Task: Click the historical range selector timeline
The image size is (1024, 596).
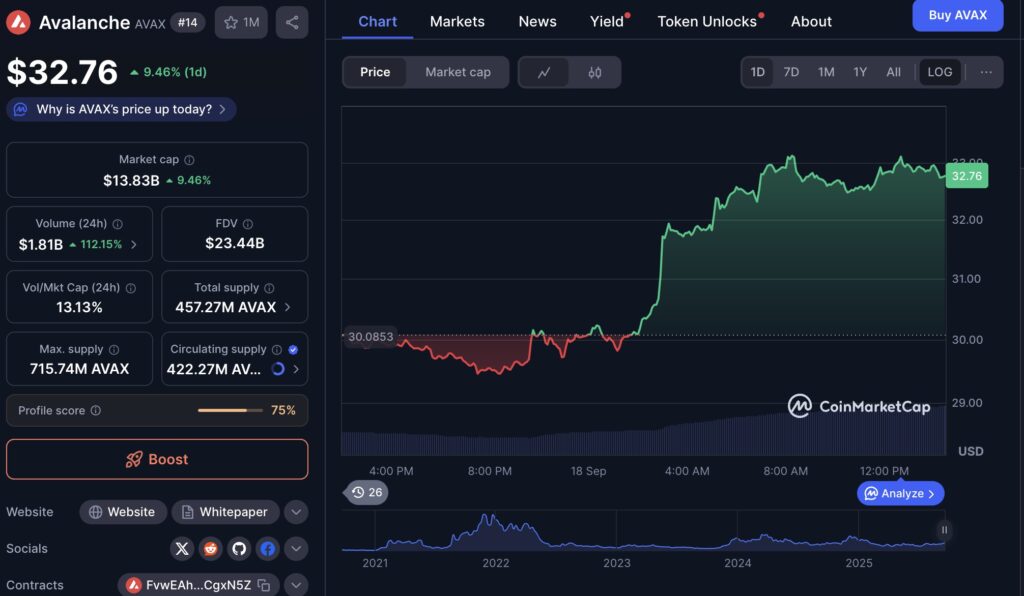Action: 643,532
